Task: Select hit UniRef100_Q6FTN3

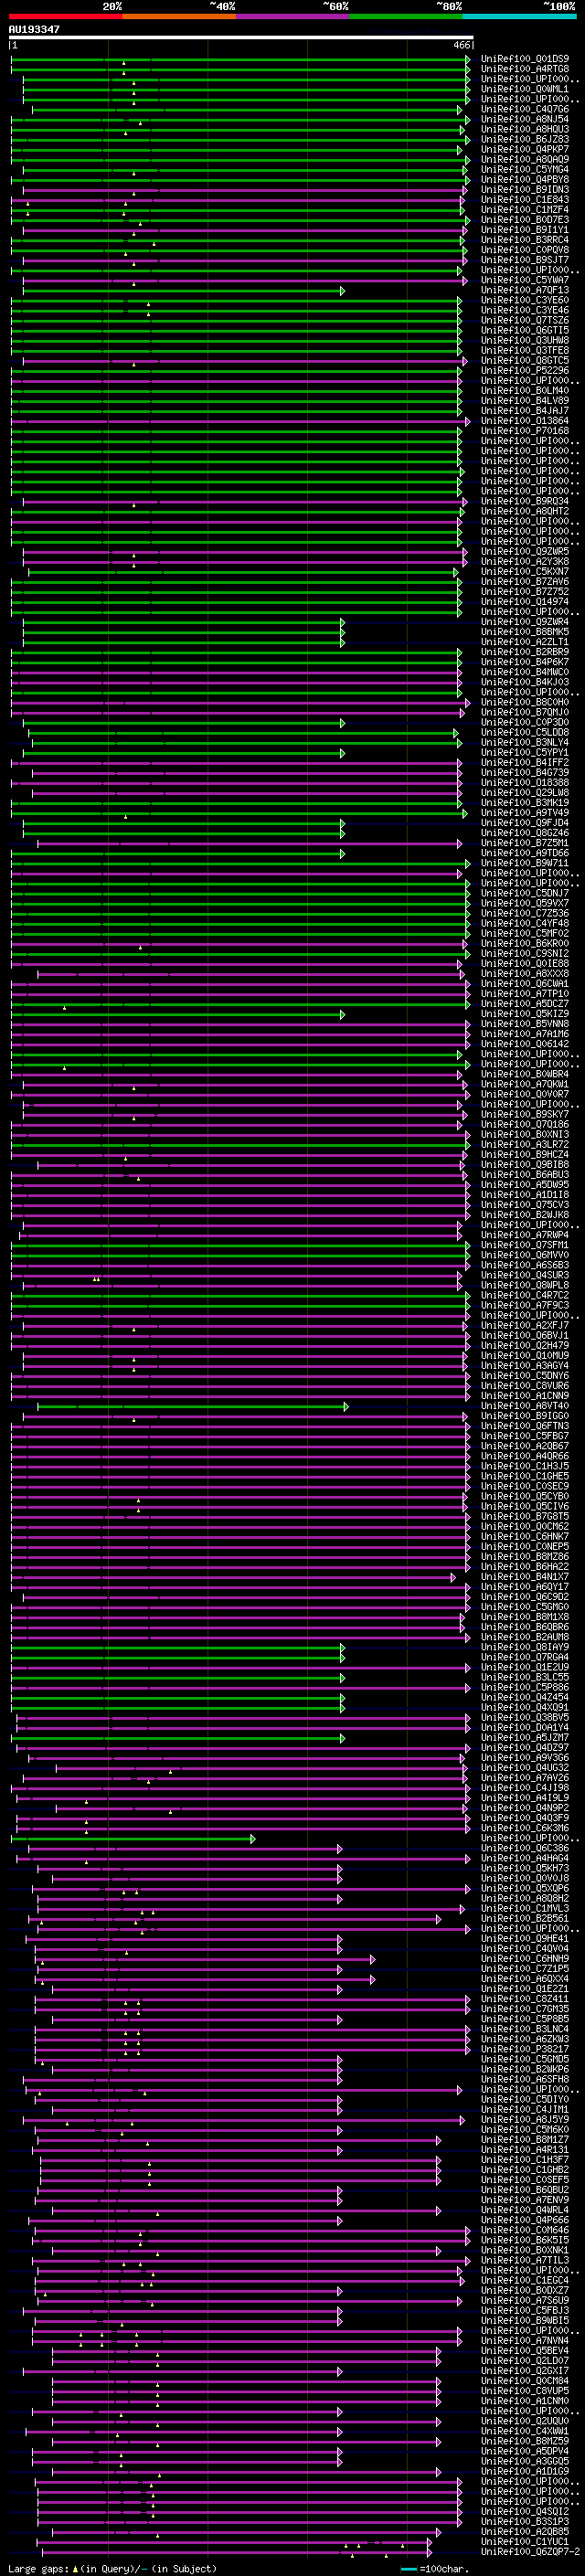Action: click(x=525, y=1426)
